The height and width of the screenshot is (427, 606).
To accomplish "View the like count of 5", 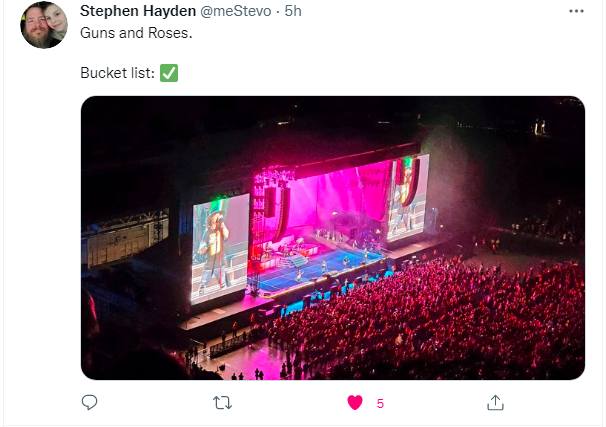I will coord(380,403).
